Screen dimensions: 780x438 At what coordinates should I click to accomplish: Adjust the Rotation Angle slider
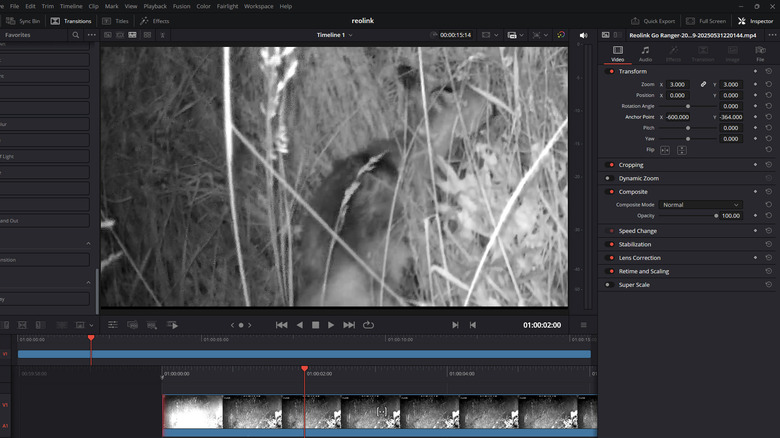point(688,106)
